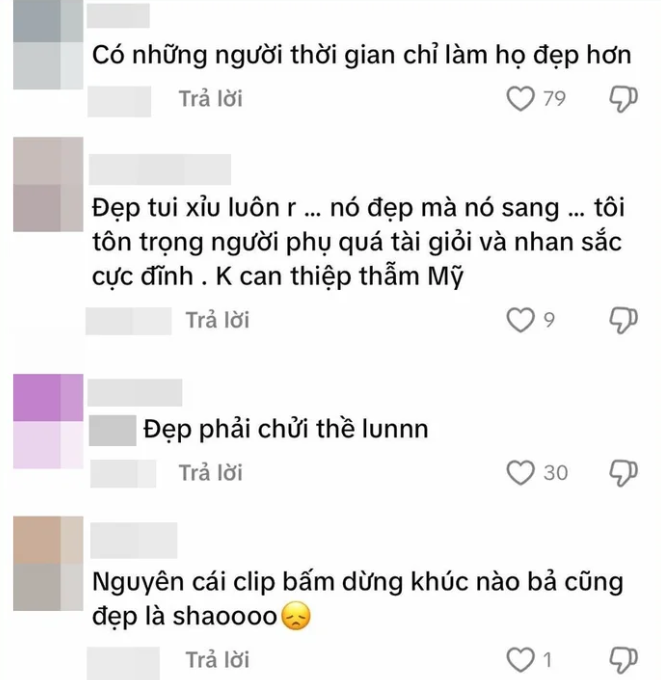Open the blurred avatar of the first commenter

(48, 43)
